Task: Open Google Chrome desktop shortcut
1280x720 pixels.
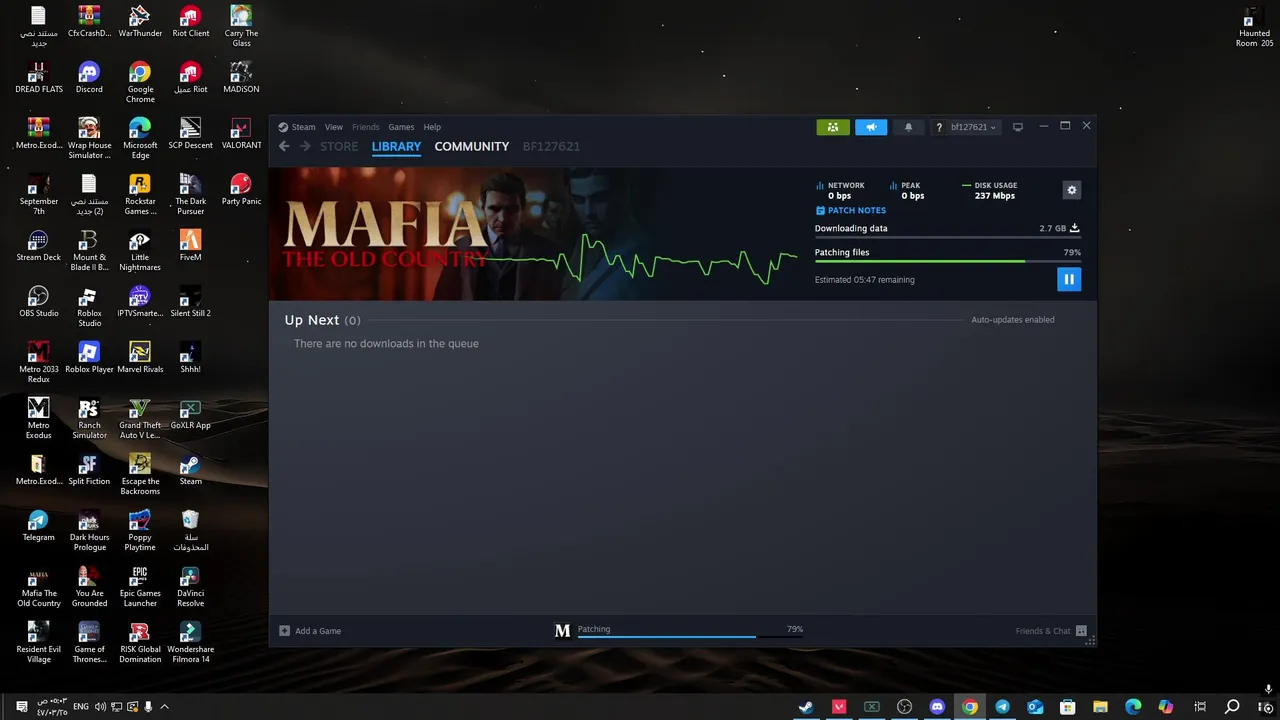Action: pyautogui.click(x=140, y=82)
